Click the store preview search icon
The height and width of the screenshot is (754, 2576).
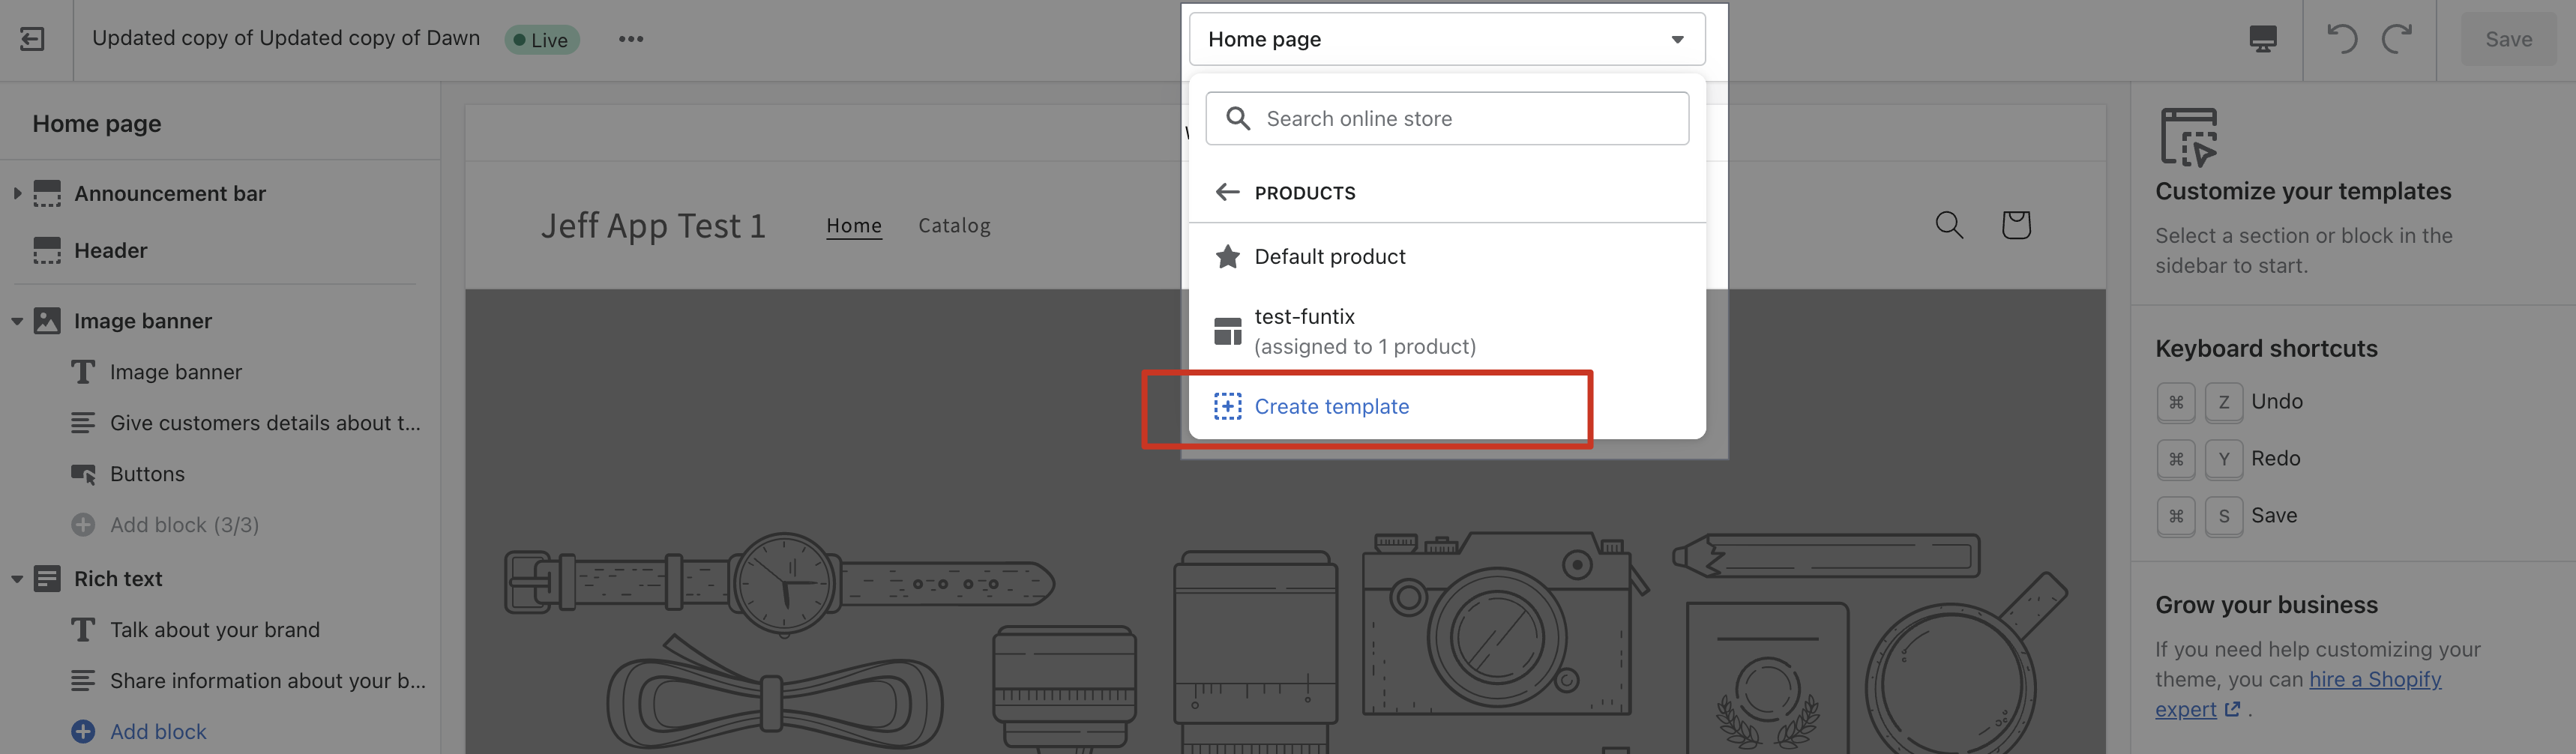1949,225
